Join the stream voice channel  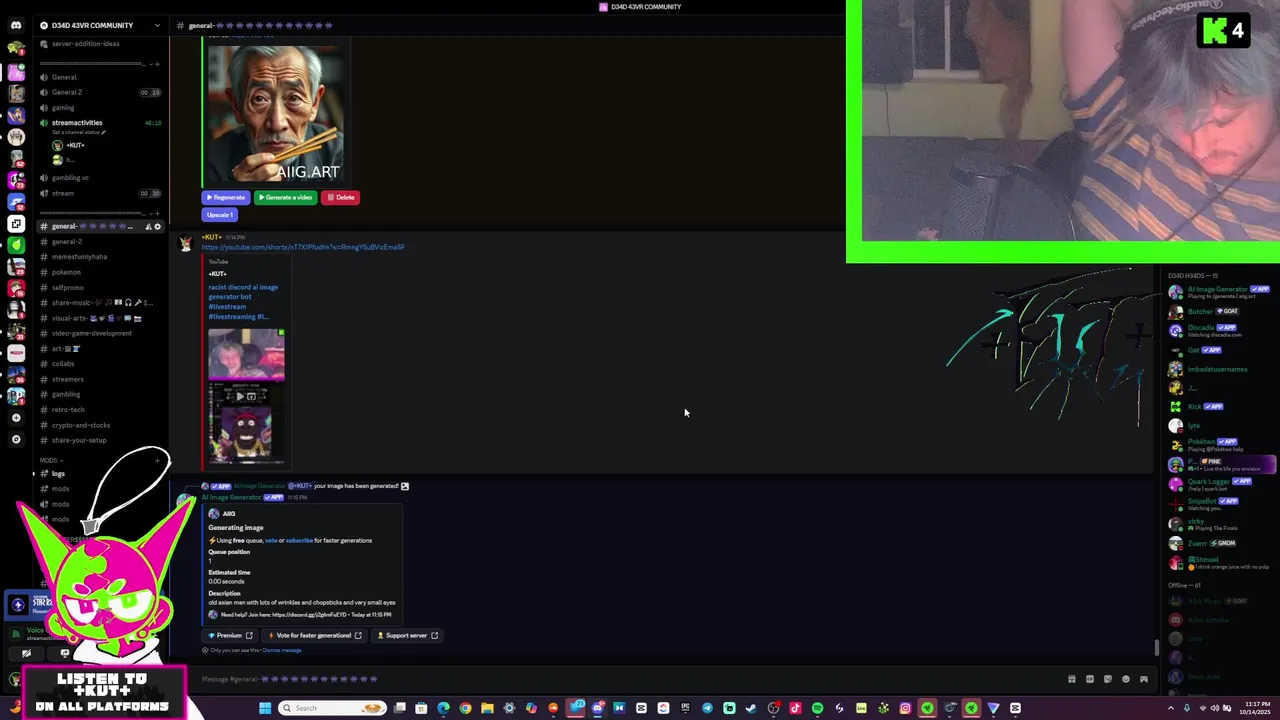coord(63,193)
